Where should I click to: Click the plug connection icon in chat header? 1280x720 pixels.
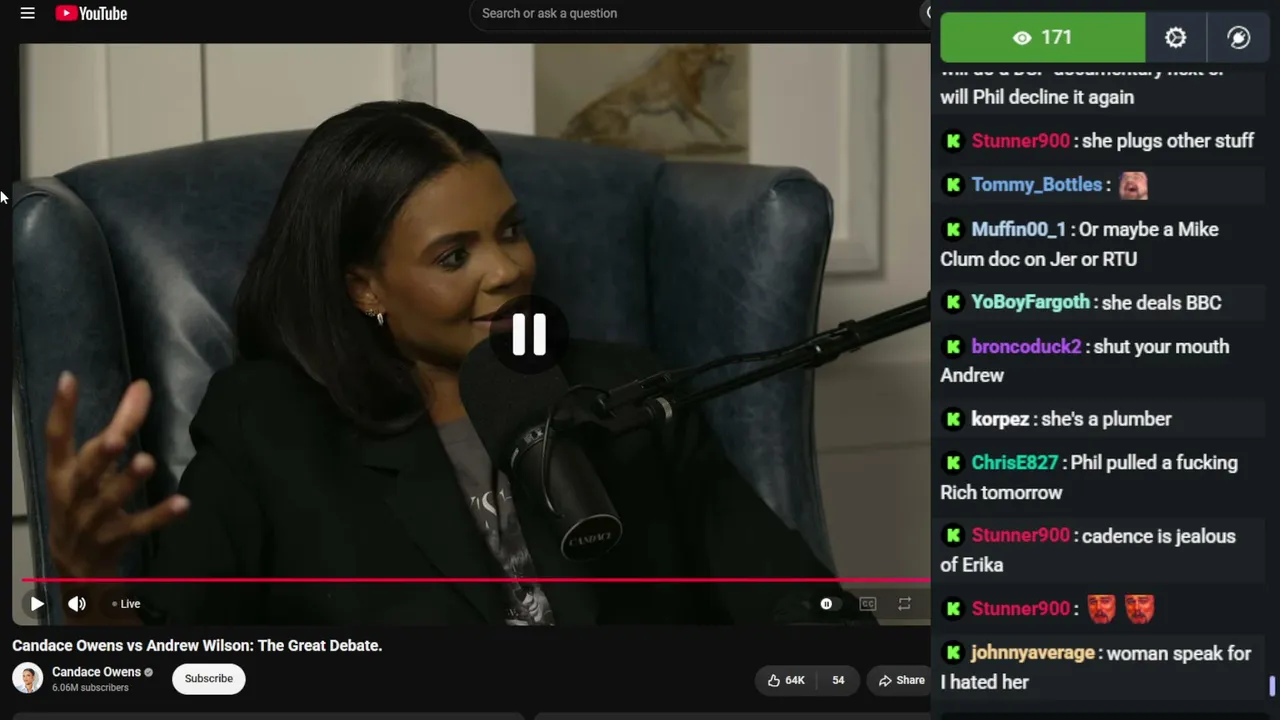pos(1238,38)
